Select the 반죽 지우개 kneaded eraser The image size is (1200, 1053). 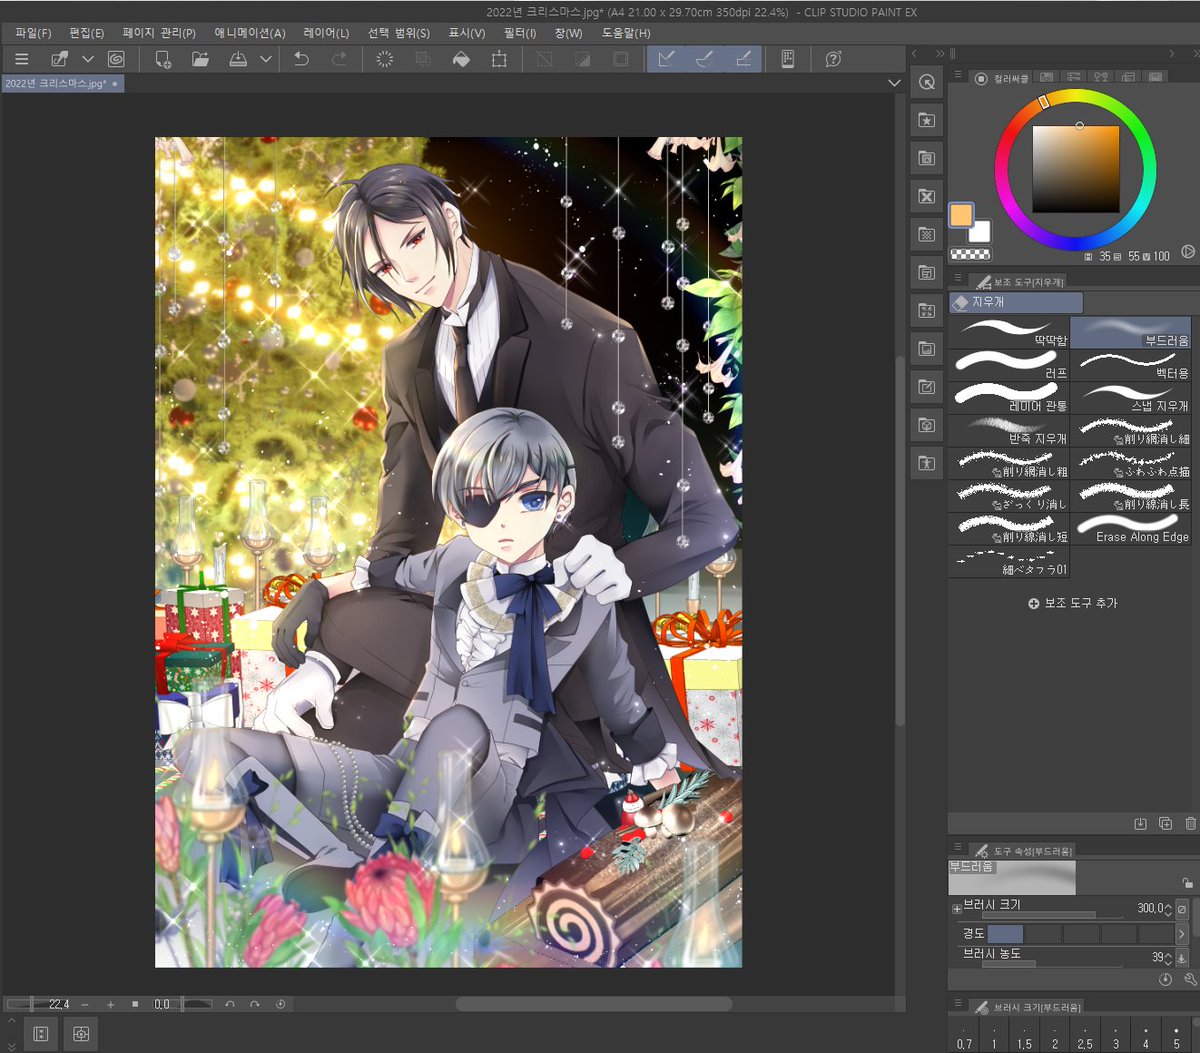[1008, 431]
